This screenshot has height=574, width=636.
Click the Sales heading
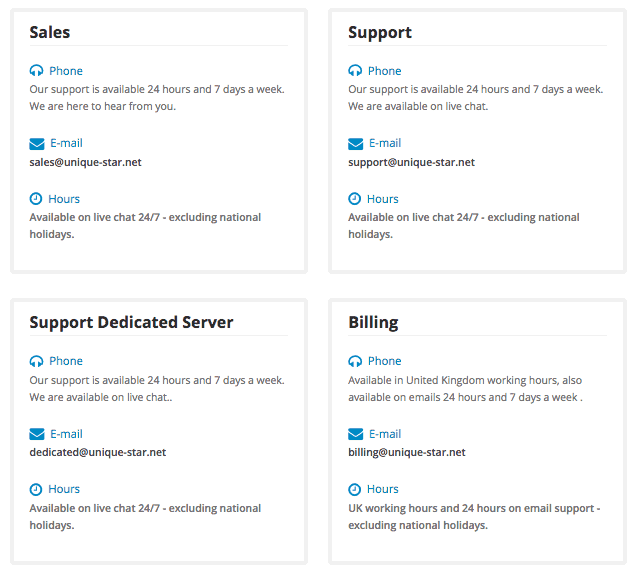click(49, 32)
